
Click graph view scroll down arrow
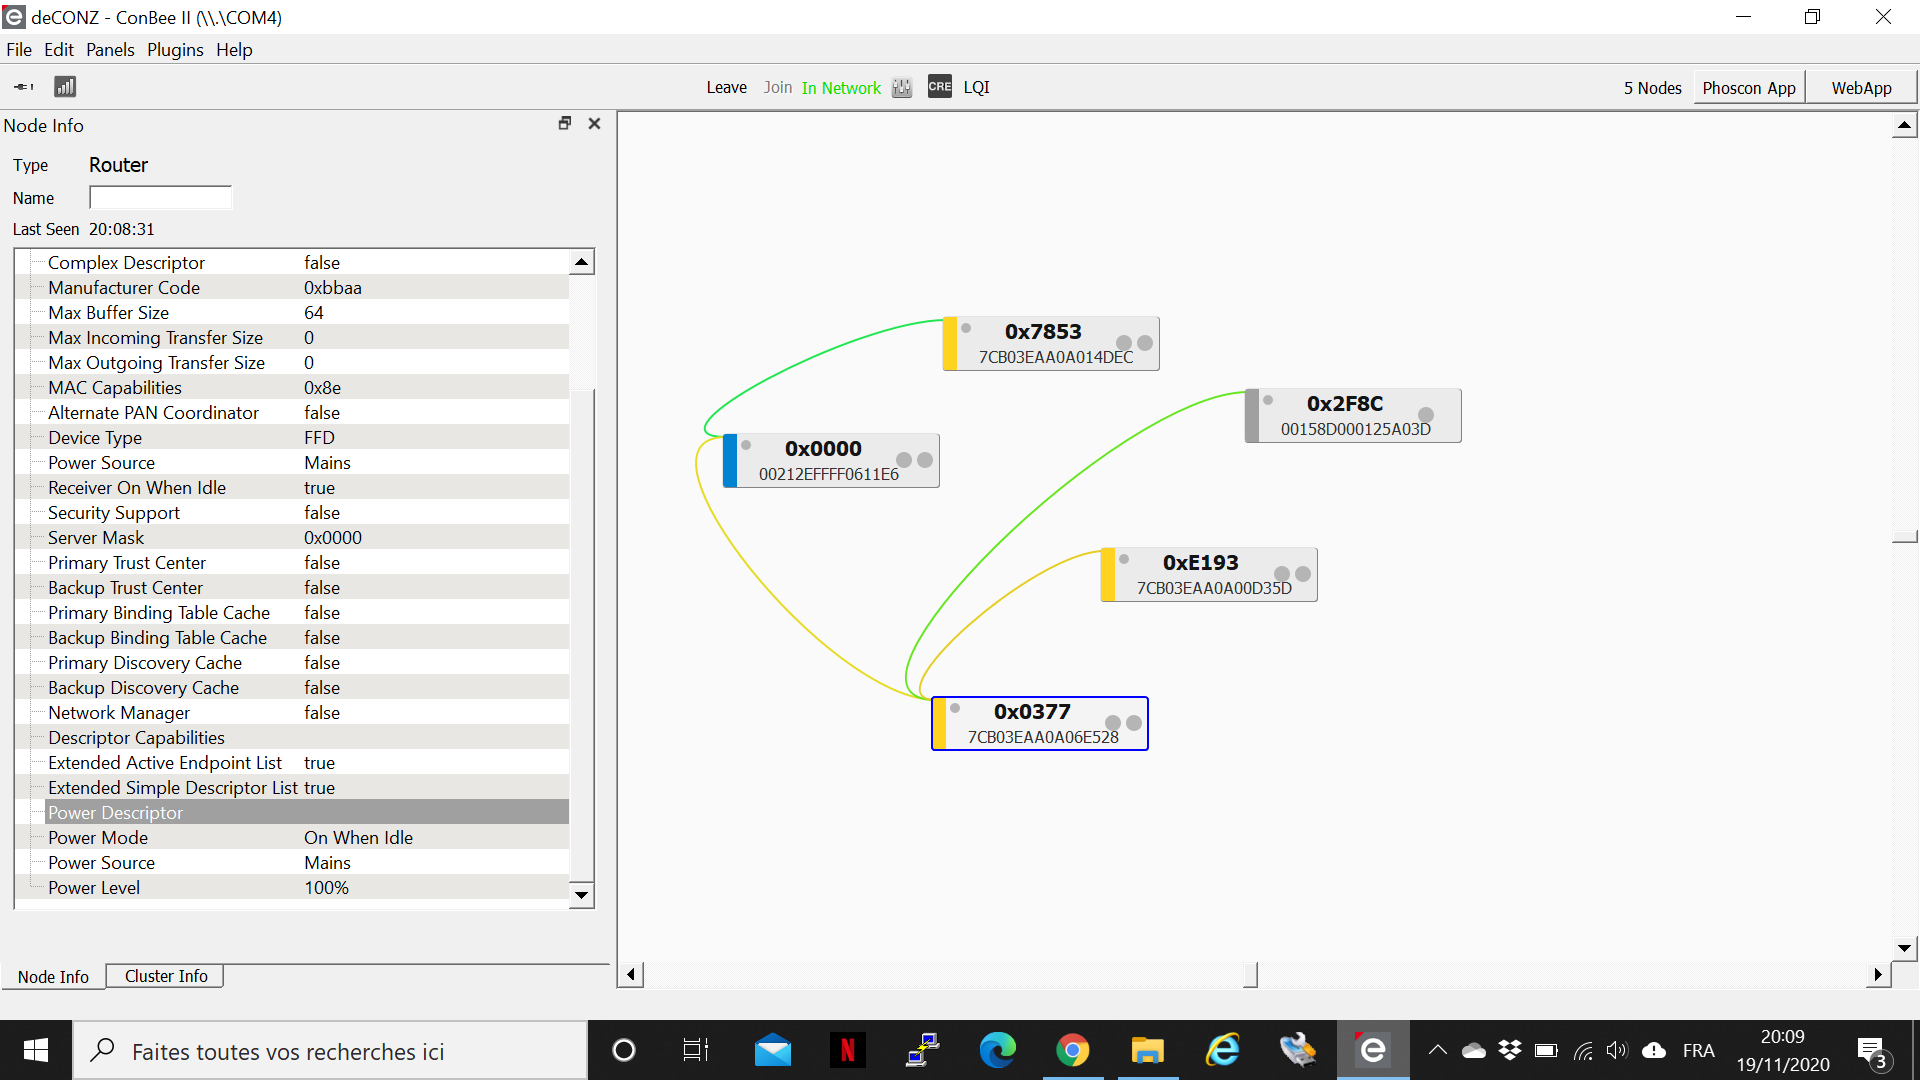pos(1904,948)
